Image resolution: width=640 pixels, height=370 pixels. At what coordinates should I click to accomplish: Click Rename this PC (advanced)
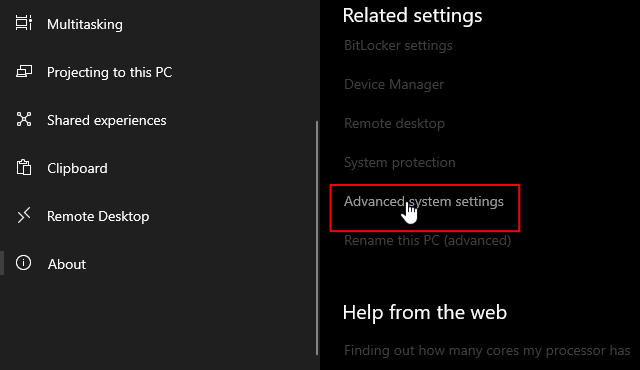pos(427,240)
